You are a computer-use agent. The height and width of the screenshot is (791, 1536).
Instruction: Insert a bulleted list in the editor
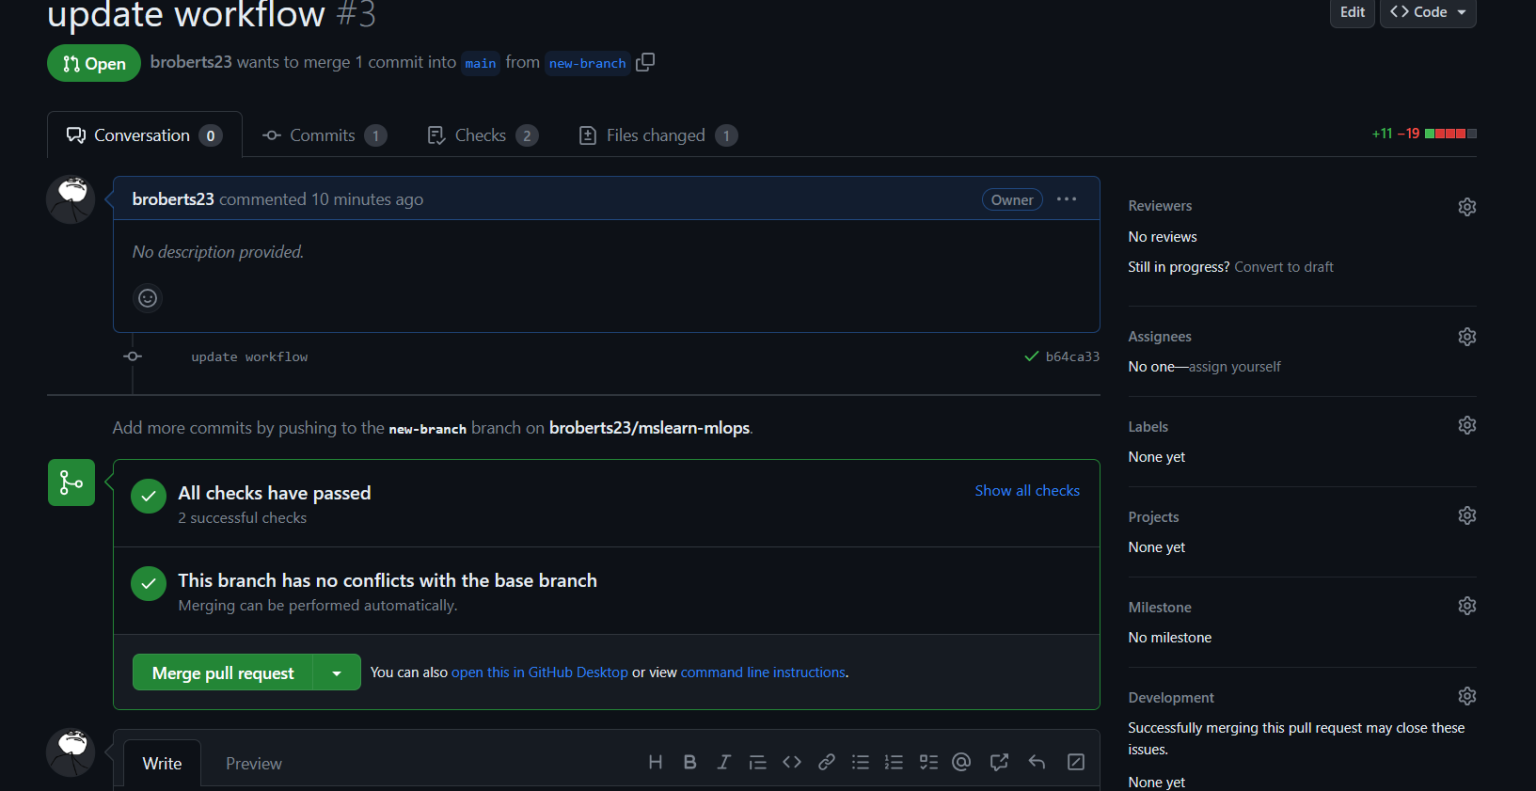point(860,762)
